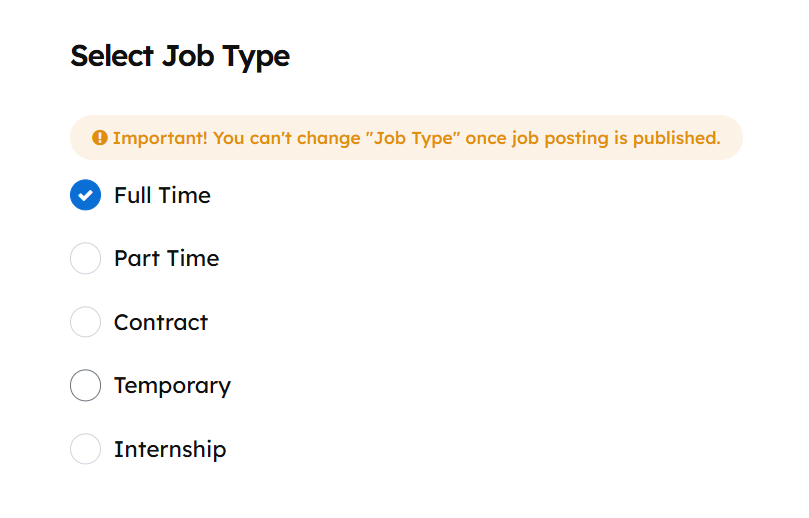
Task: Click the blue checkmark icon beside Full Time
Action: tap(86, 195)
